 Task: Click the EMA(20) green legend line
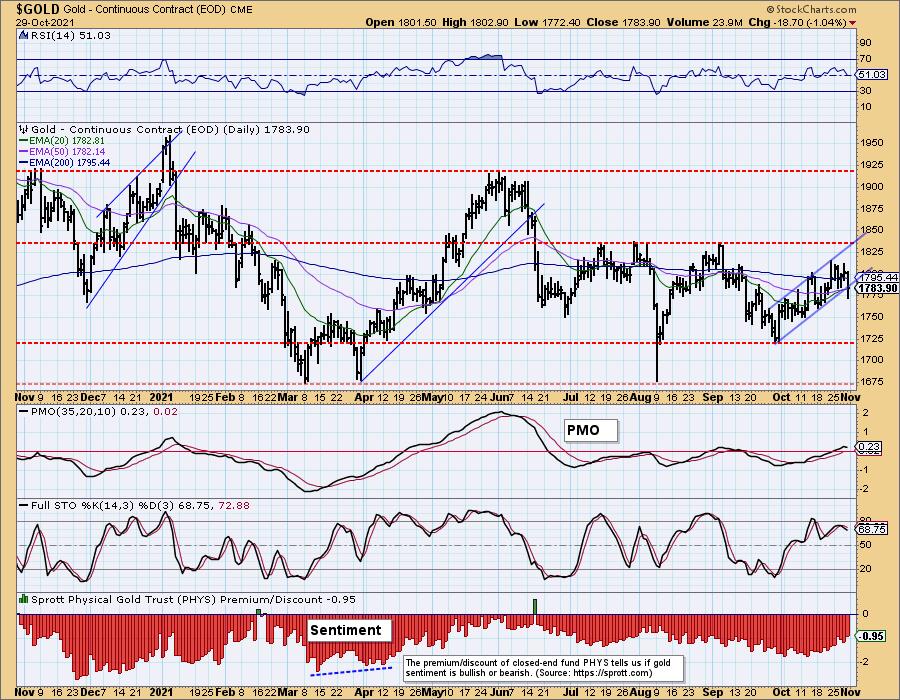pos(23,141)
